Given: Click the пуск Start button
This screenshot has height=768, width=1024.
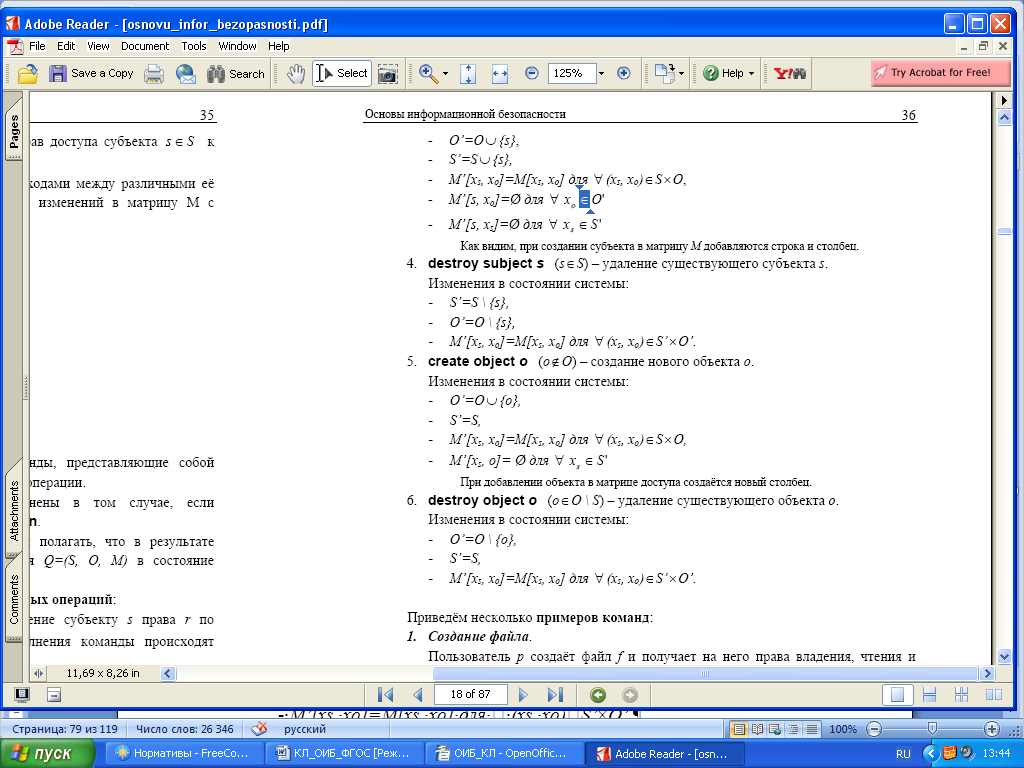Looking at the screenshot, I should click(x=46, y=754).
